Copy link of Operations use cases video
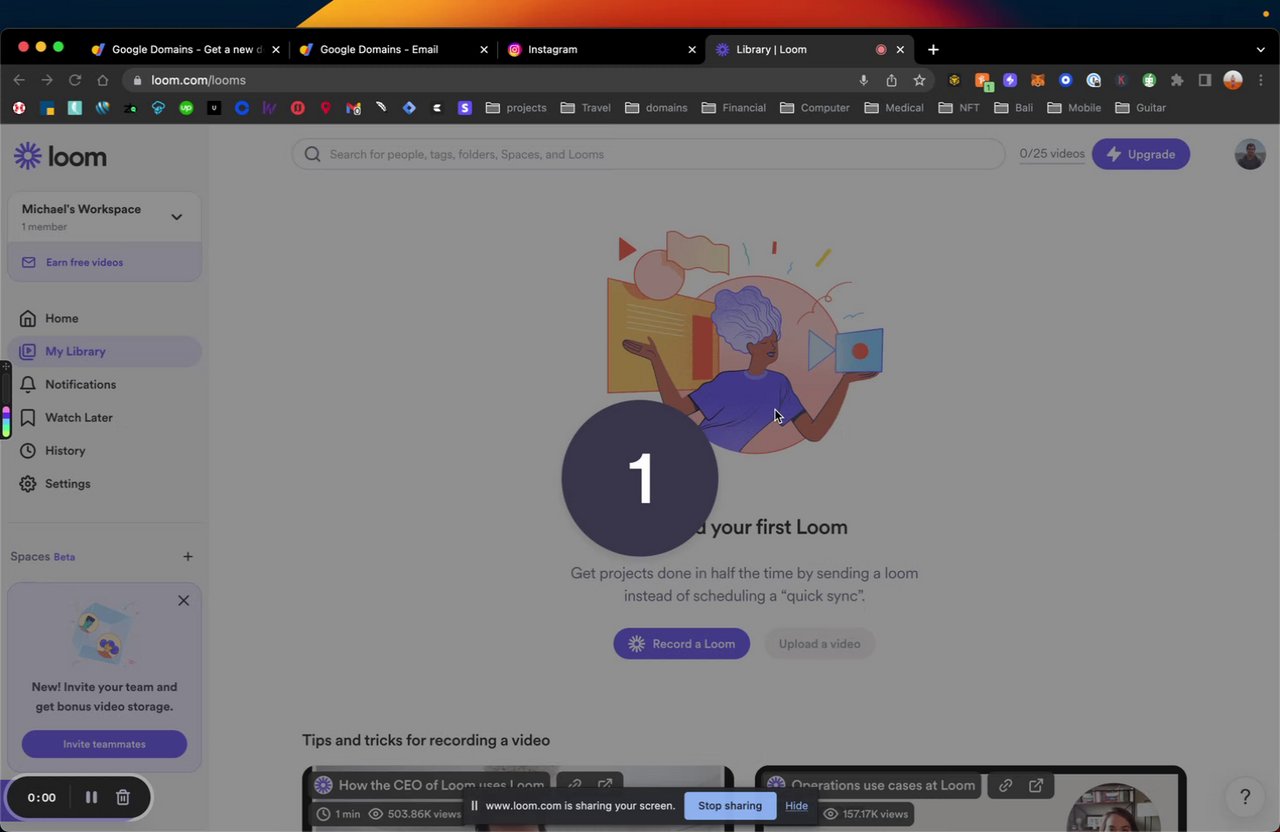 click(1005, 785)
